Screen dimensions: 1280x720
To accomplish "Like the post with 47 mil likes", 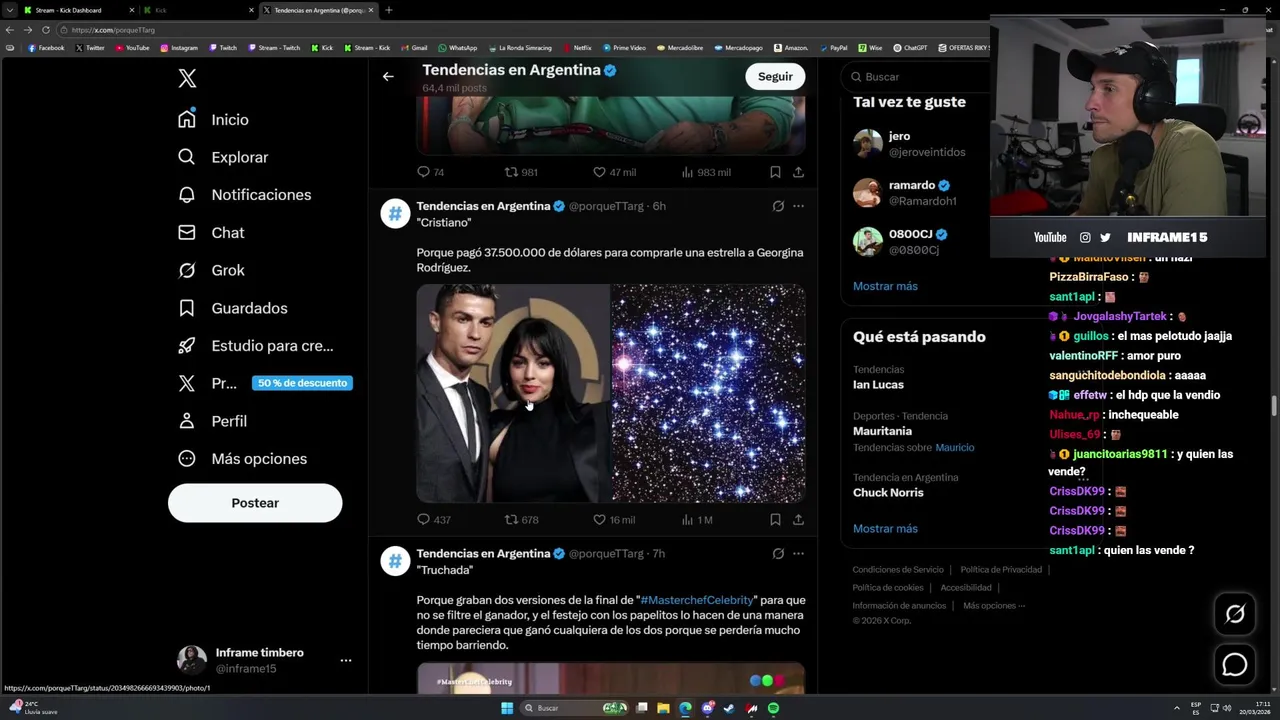I will 614,172.
